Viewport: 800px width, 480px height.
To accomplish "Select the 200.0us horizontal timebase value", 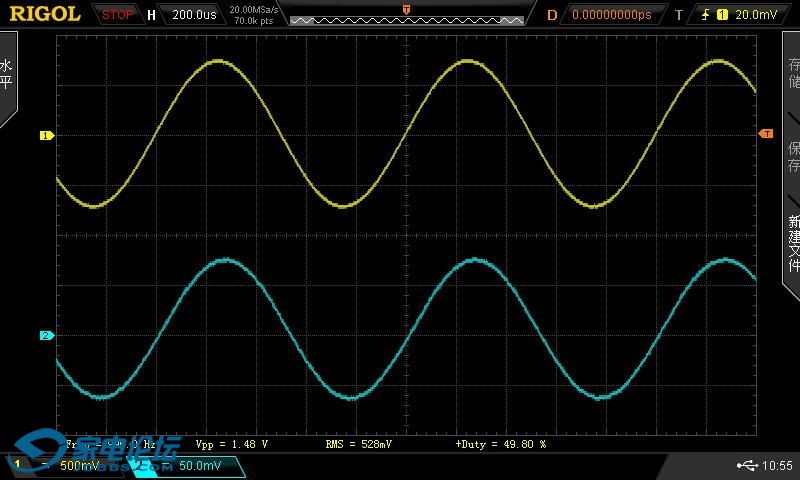I will pyautogui.click(x=194, y=15).
